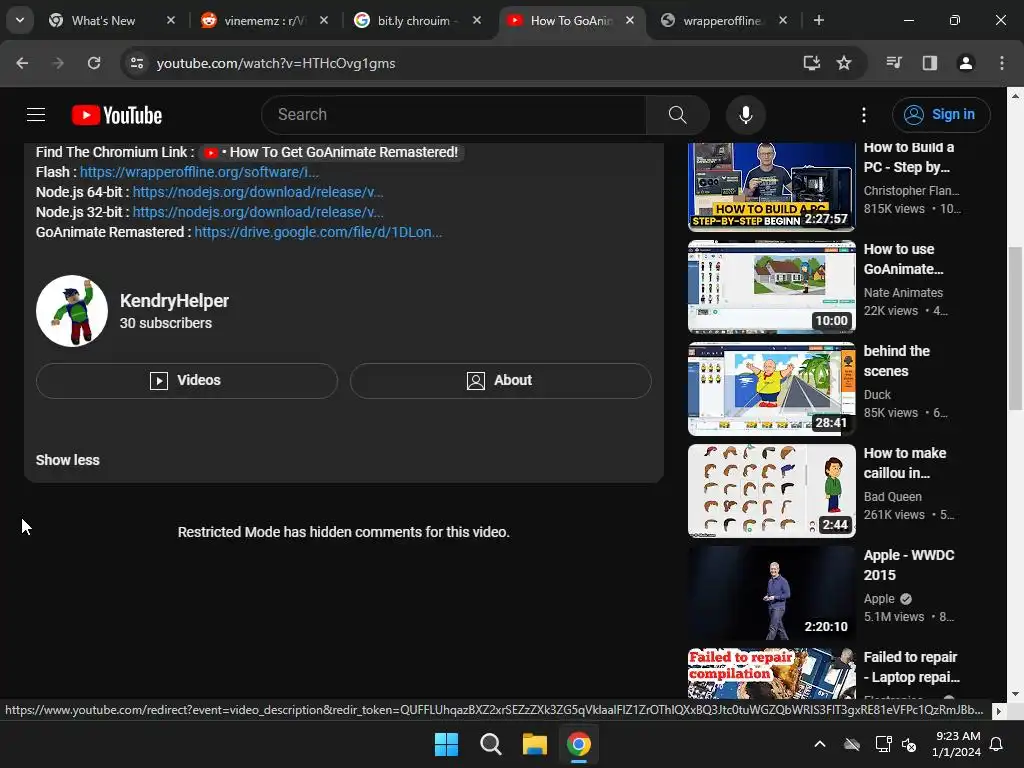The height and width of the screenshot is (768, 1024).
Task: Open How to Build a PC video thumbnail
Action: point(771,186)
